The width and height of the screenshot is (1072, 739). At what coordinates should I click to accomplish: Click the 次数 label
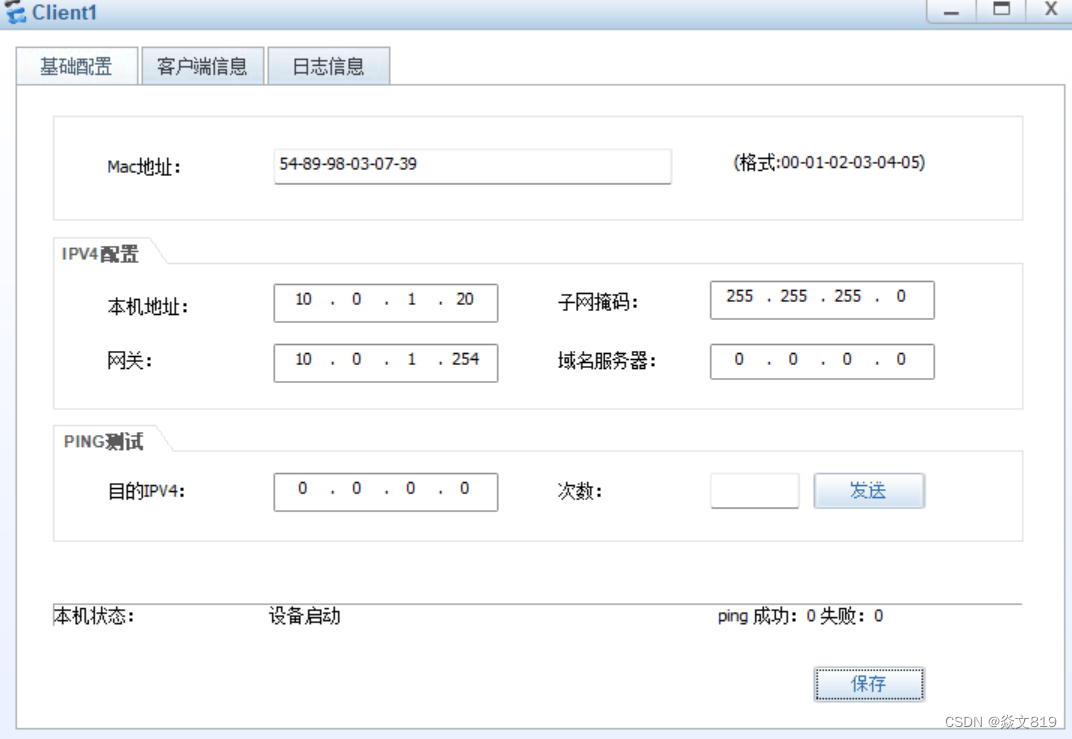point(580,491)
